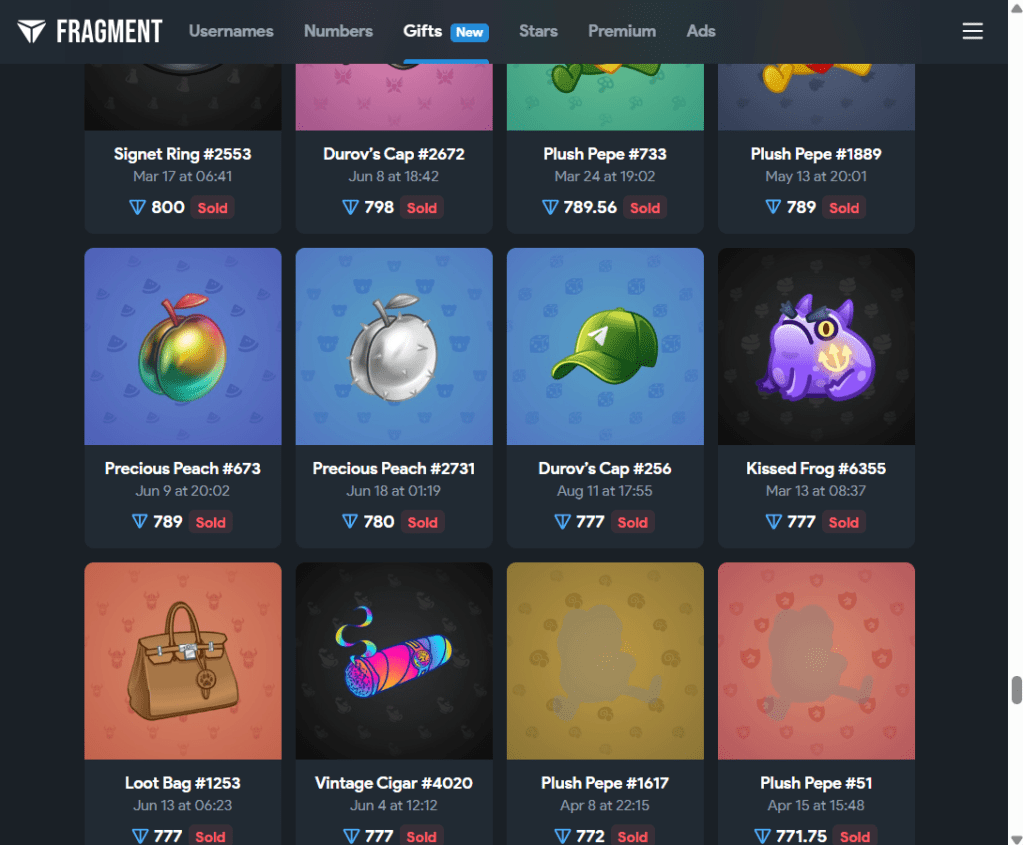Screen dimensions: 1023x845
Task: Switch to the Numbers tab
Action: coord(338,31)
